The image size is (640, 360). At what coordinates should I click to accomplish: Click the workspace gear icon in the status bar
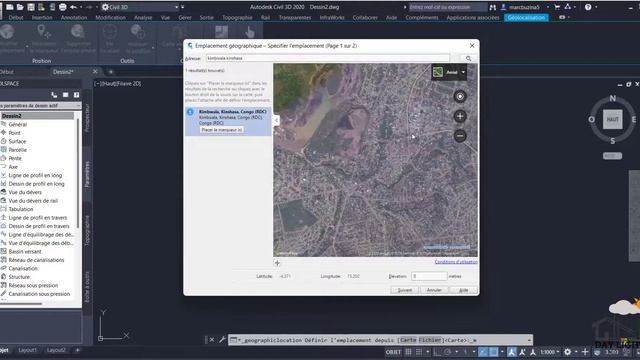(567, 352)
